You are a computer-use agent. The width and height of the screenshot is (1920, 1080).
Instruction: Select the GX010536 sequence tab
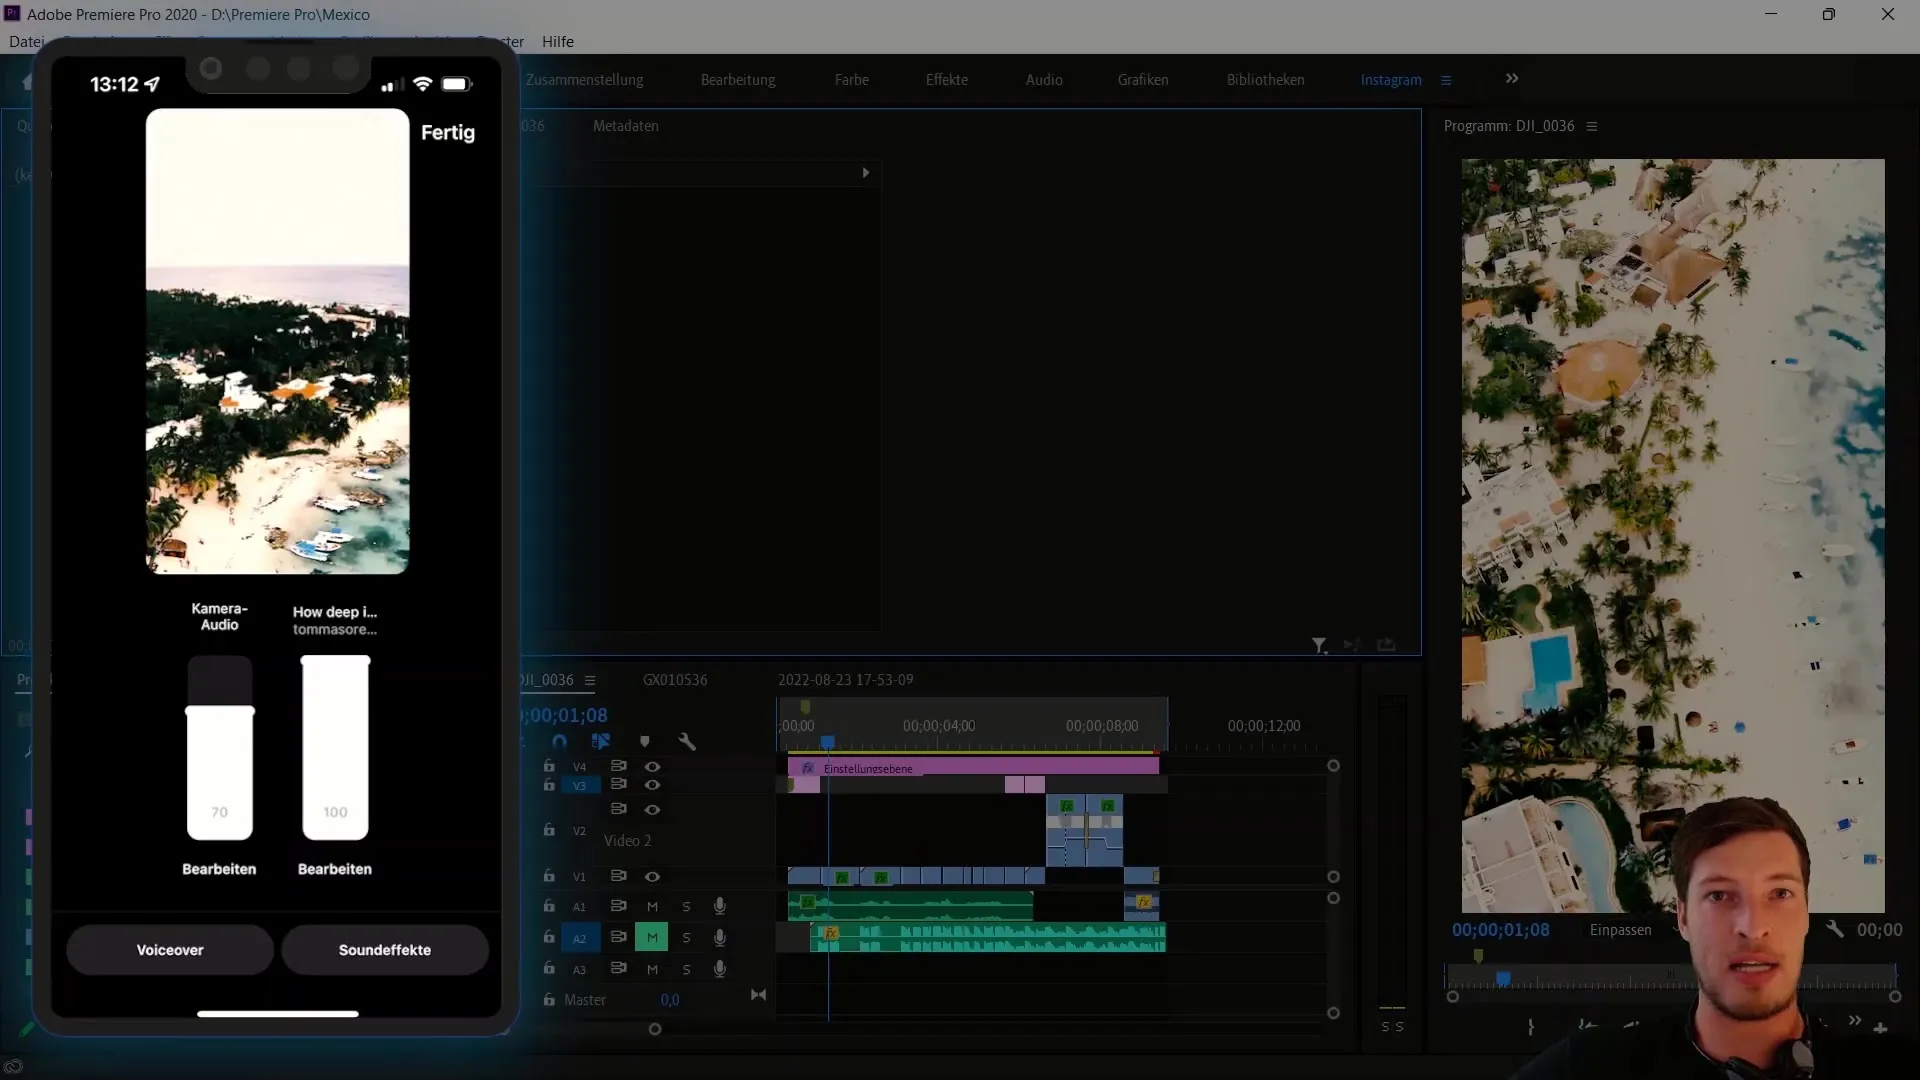pyautogui.click(x=675, y=680)
